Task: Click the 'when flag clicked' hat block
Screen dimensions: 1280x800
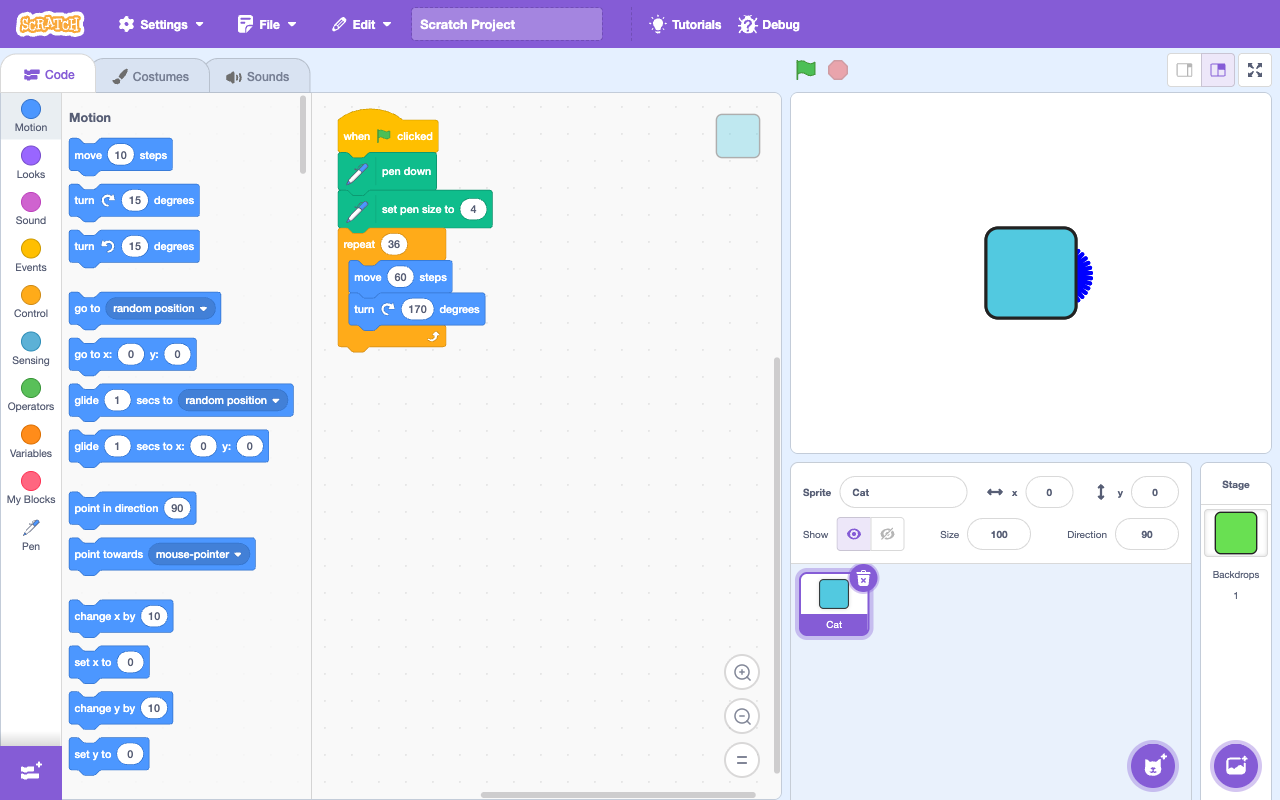Action: [x=388, y=133]
